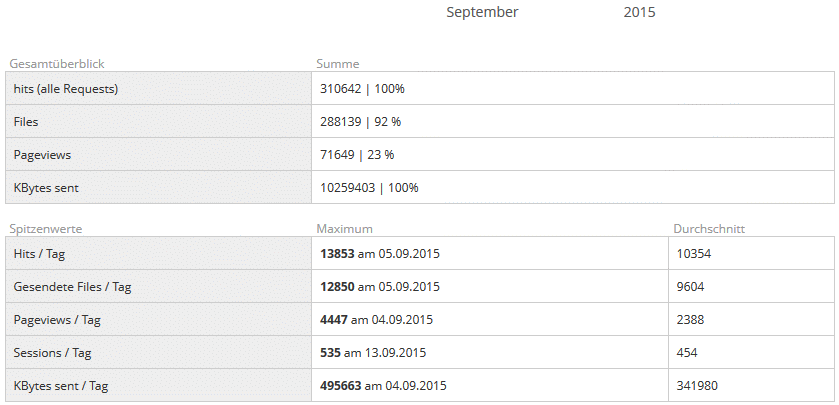Open the 2015 year selector
This screenshot has height=405, width=839.
click(x=639, y=12)
